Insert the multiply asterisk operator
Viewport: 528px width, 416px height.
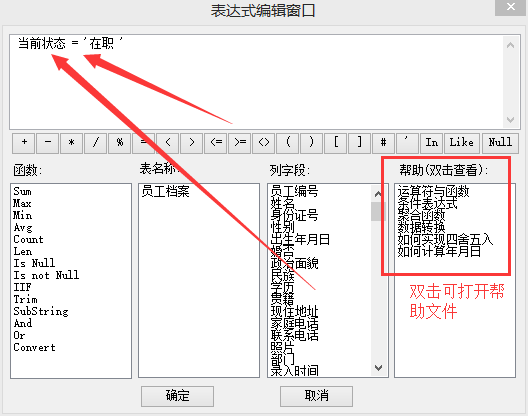tap(72, 143)
